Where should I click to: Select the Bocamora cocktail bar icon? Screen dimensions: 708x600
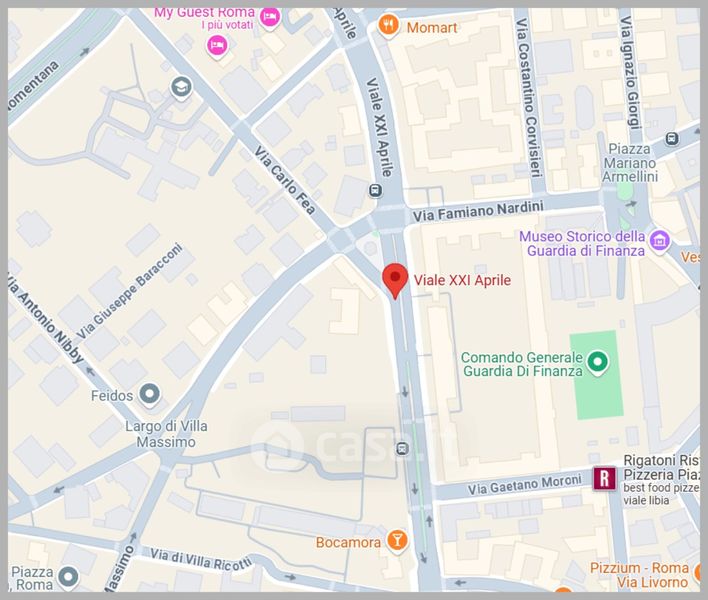397,541
